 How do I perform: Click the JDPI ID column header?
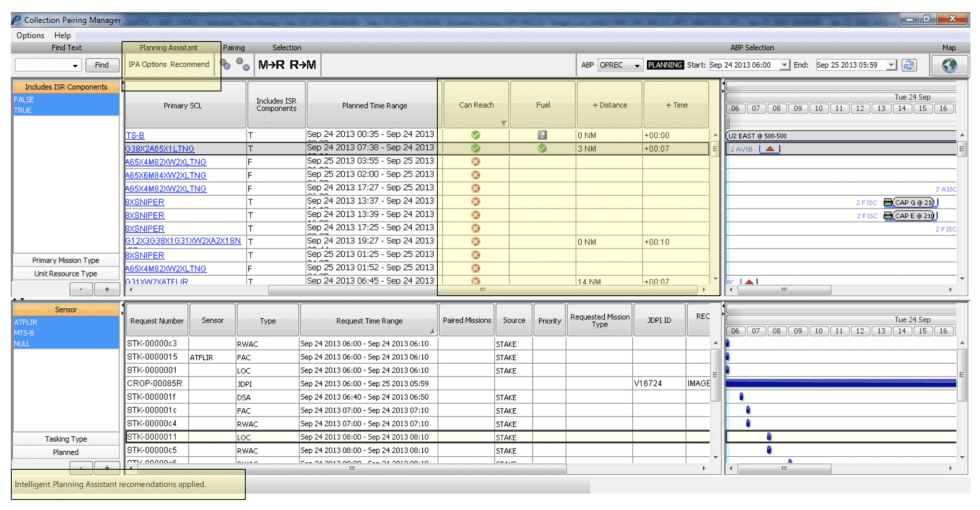(x=659, y=320)
